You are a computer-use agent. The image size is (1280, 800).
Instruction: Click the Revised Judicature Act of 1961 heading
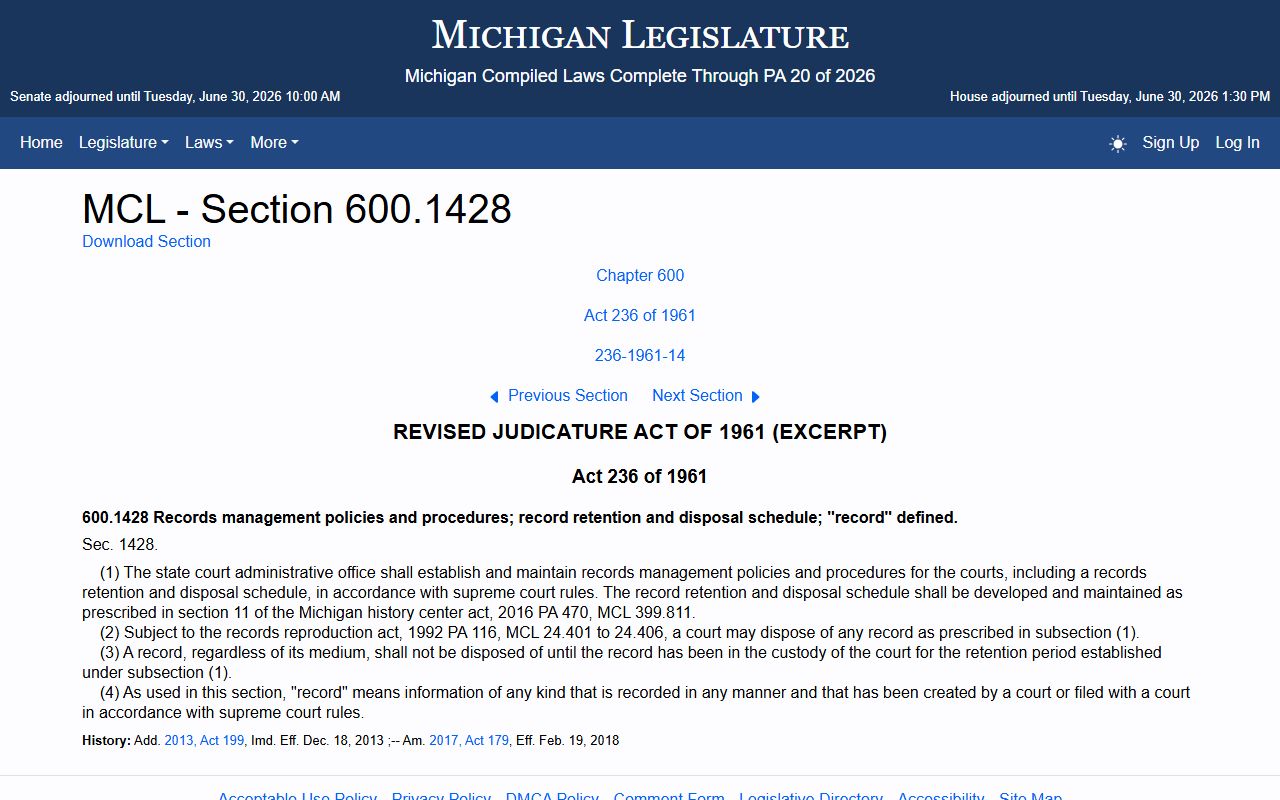(x=640, y=432)
